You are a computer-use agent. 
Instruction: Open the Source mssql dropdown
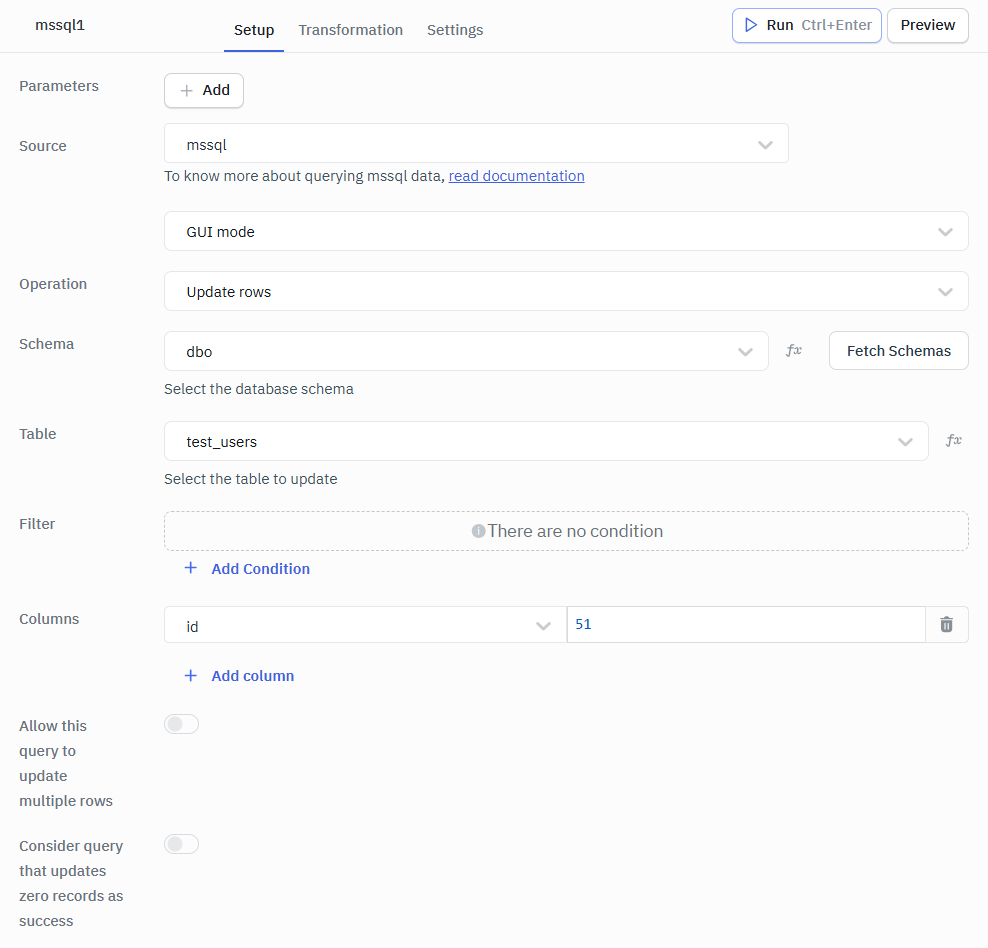pos(476,143)
